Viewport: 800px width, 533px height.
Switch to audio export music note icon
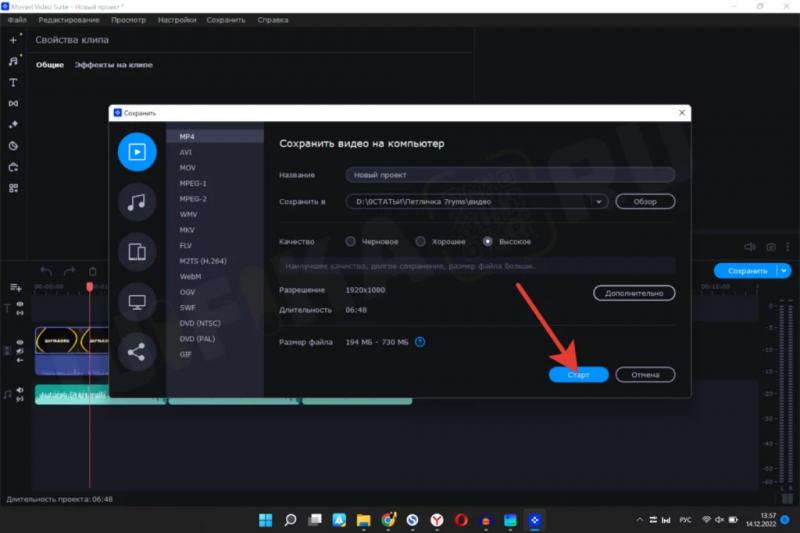click(x=137, y=203)
